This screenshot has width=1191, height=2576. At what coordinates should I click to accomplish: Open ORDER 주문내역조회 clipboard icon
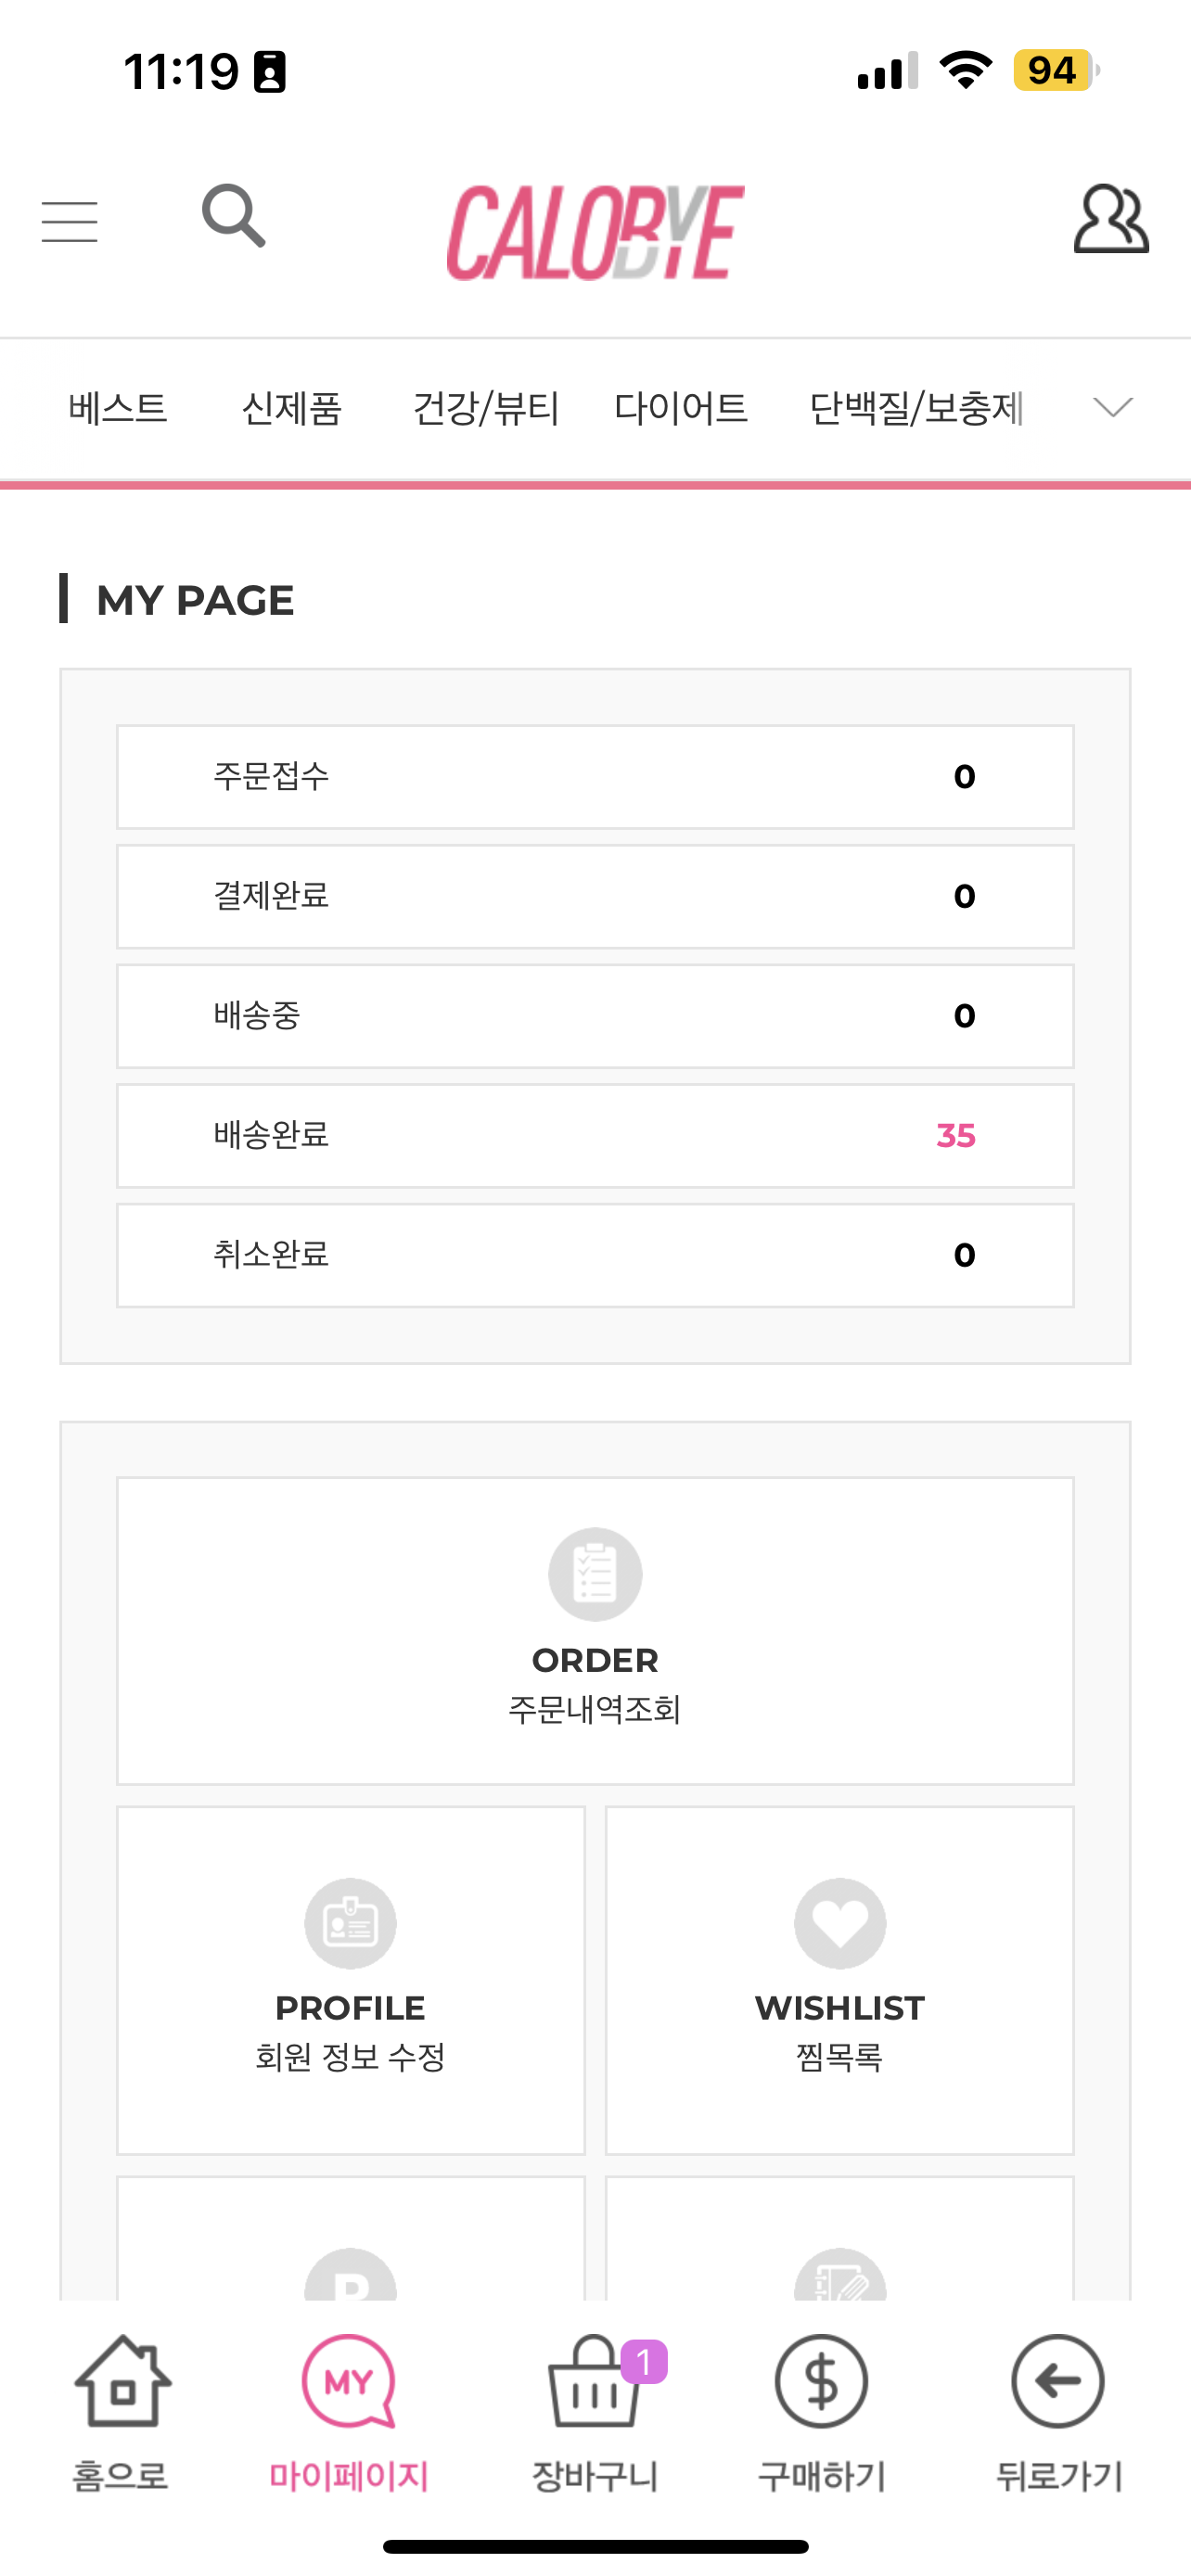tap(595, 1574)
